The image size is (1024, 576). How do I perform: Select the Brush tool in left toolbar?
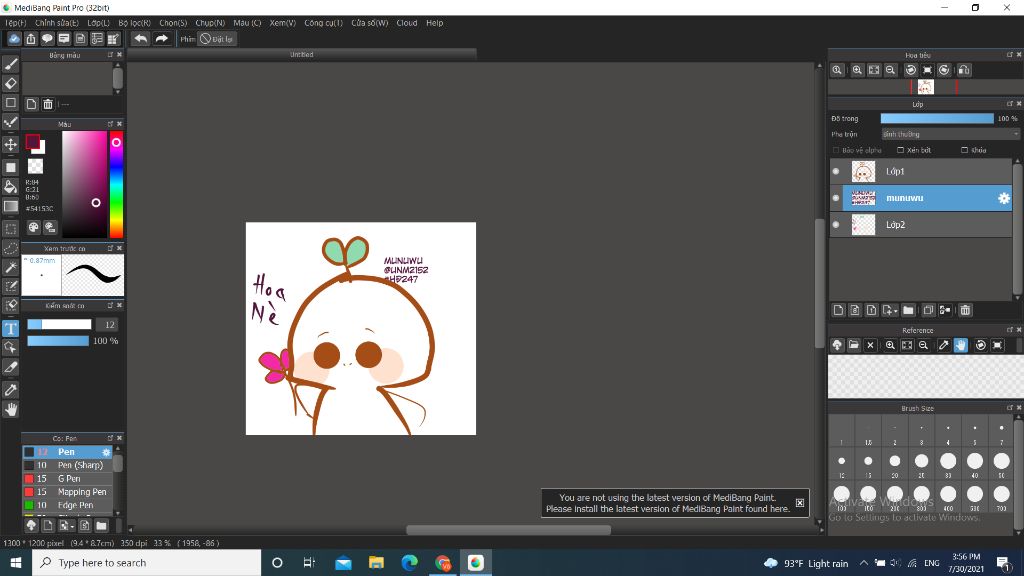pos(11,64)
